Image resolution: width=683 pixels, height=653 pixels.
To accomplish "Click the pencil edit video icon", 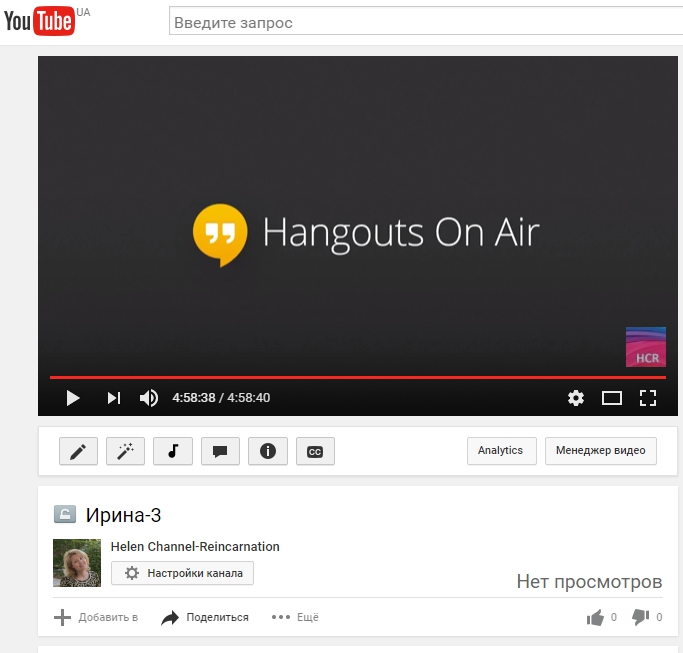I will [78, 451].
